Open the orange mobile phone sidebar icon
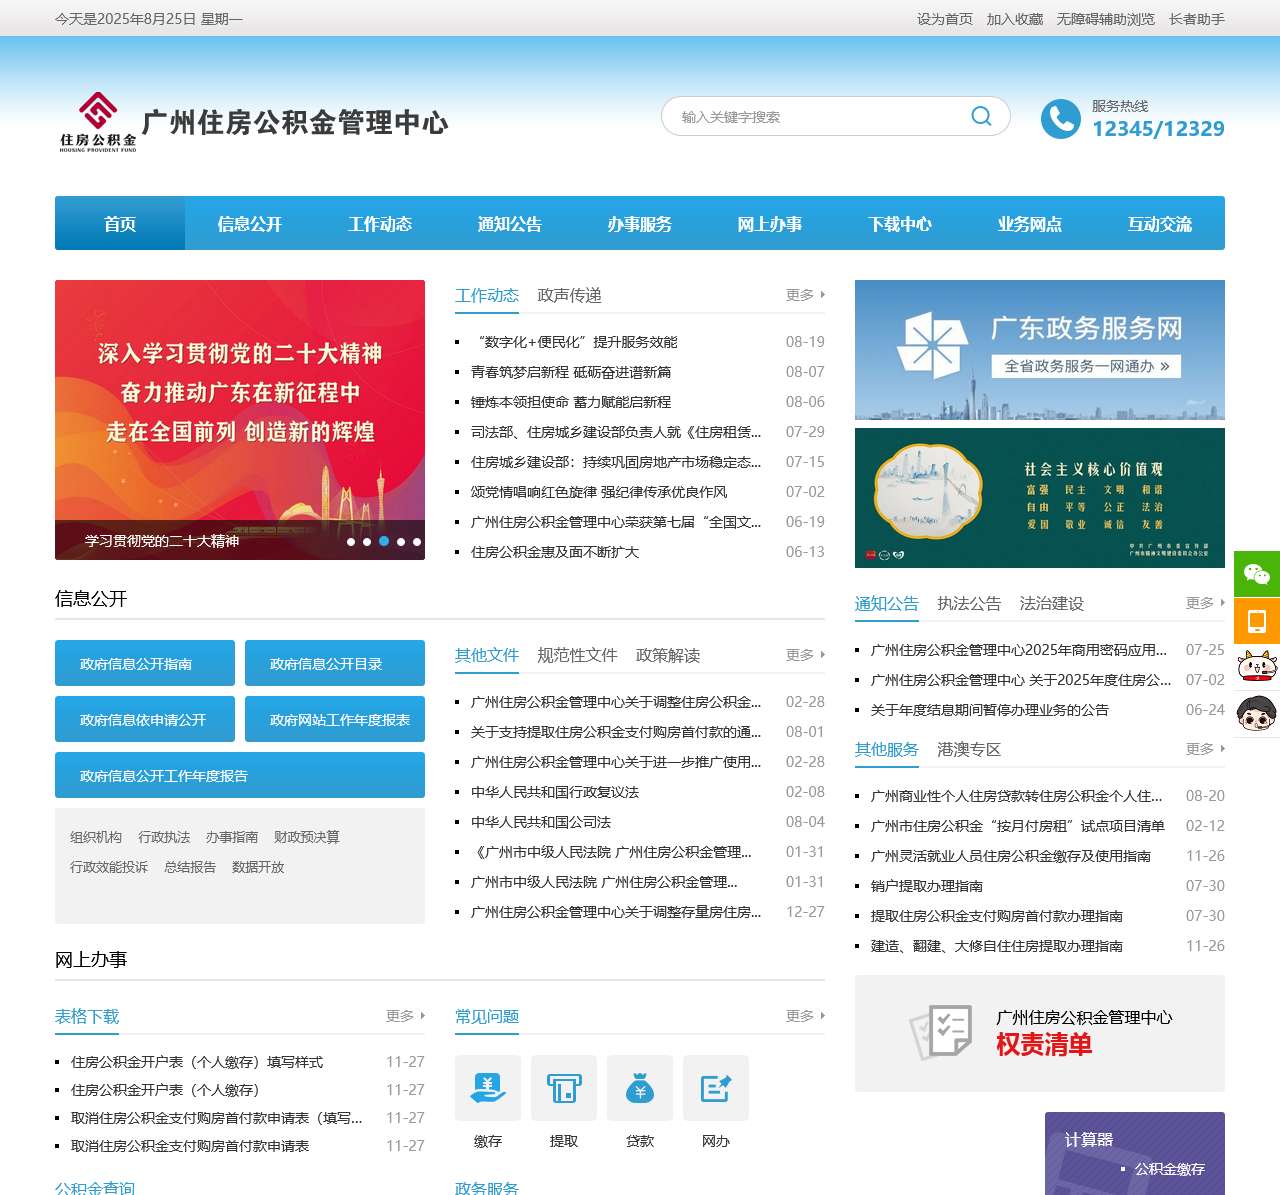Screen dimensions: 1280x1195 click(x=1256, y=621)
